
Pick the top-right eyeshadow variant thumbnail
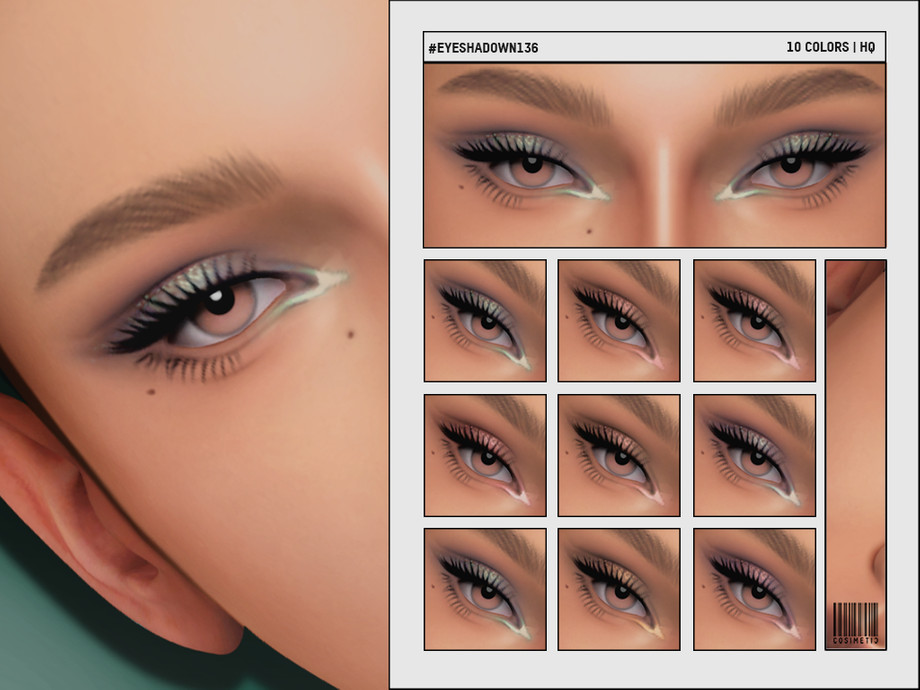click(754, 320)
